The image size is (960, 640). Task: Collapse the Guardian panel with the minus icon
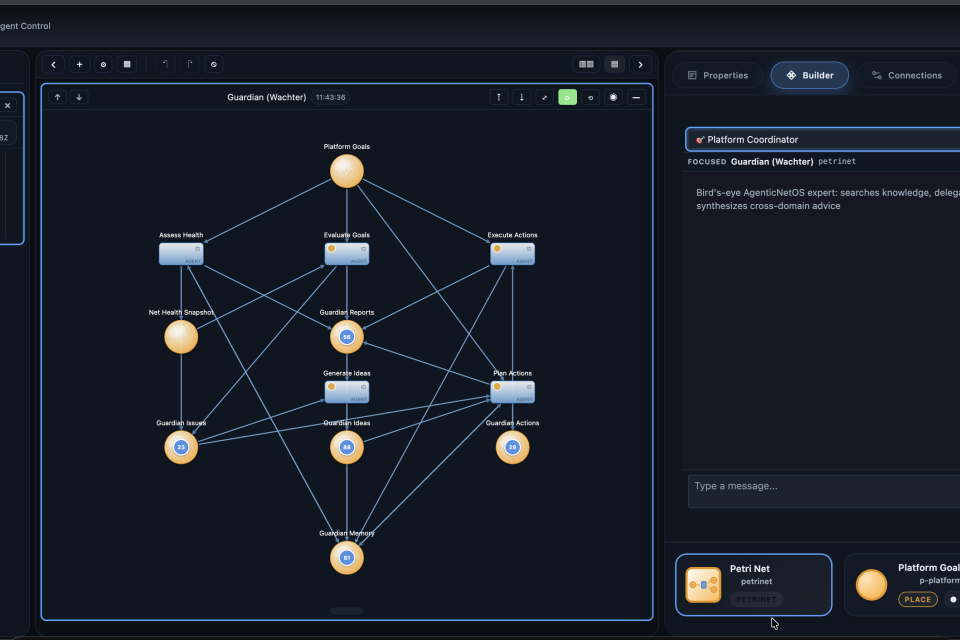(636, 97)
